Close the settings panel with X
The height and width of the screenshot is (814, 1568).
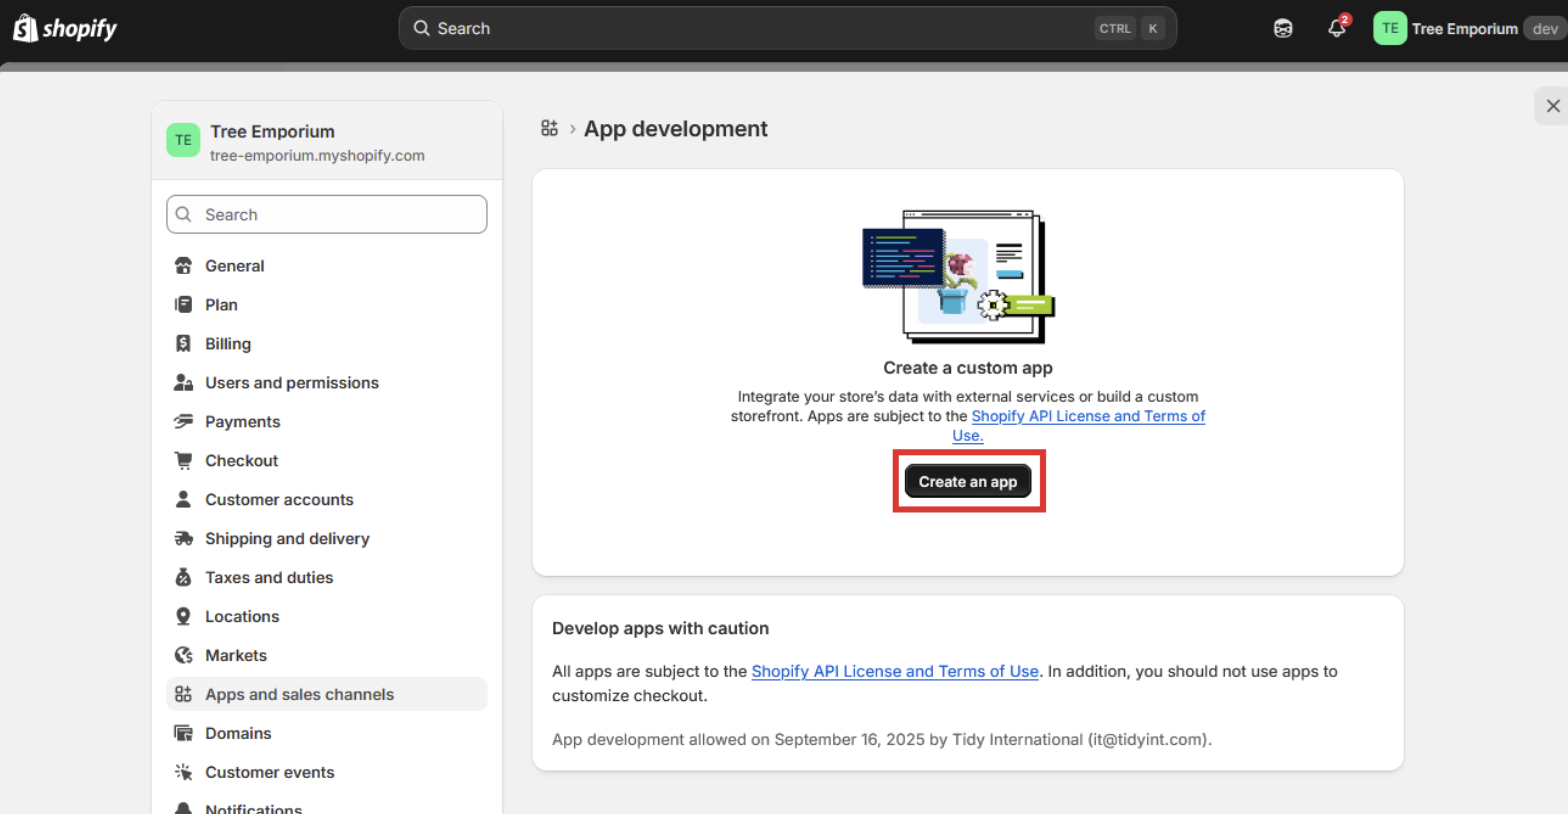tap(1552, 106)
